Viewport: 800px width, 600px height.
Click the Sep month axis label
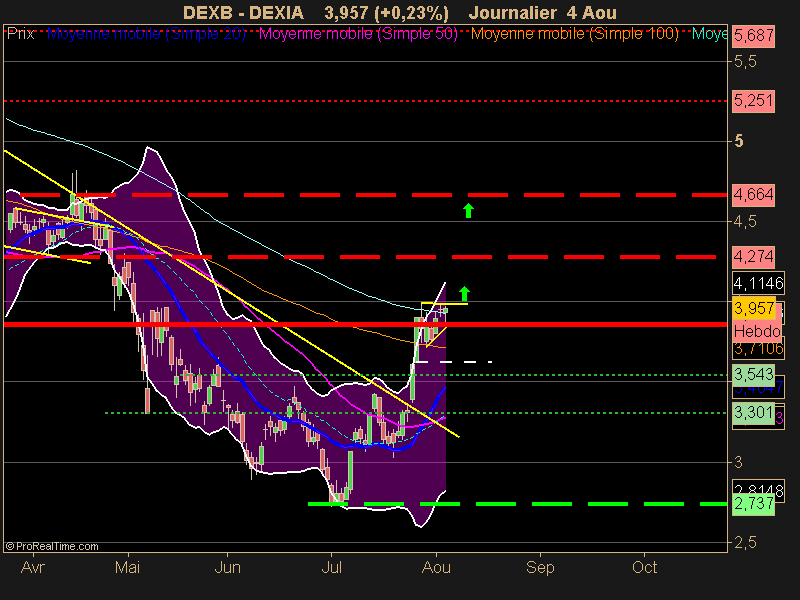click(x=540, y=567)
